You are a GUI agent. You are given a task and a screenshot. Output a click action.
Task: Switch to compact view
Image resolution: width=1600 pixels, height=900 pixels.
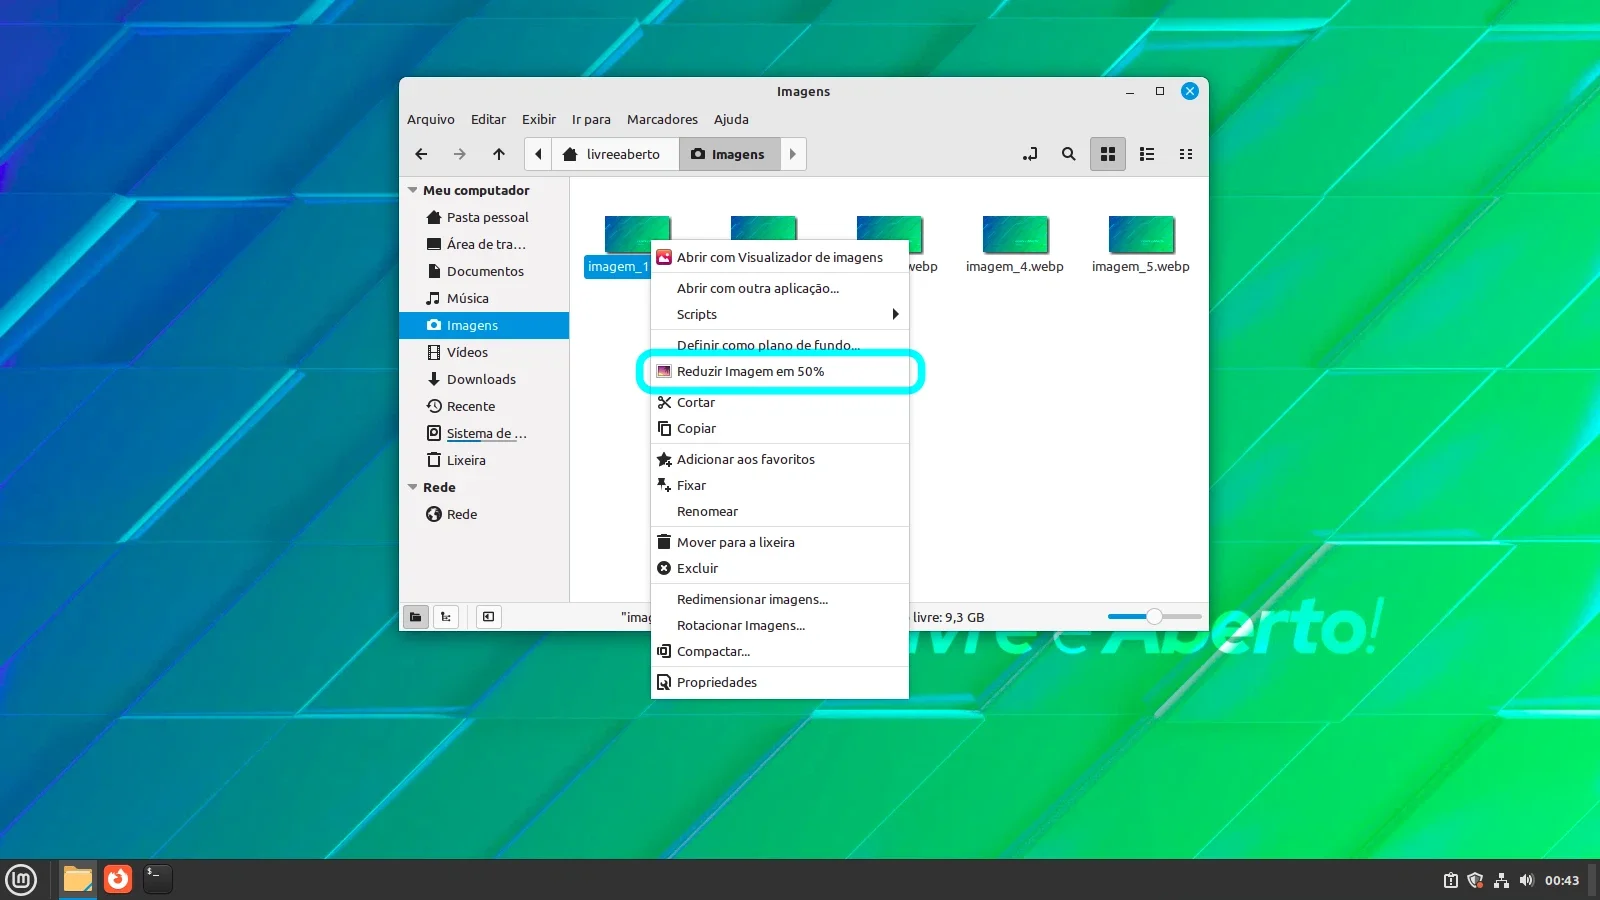coord(1186,154)
